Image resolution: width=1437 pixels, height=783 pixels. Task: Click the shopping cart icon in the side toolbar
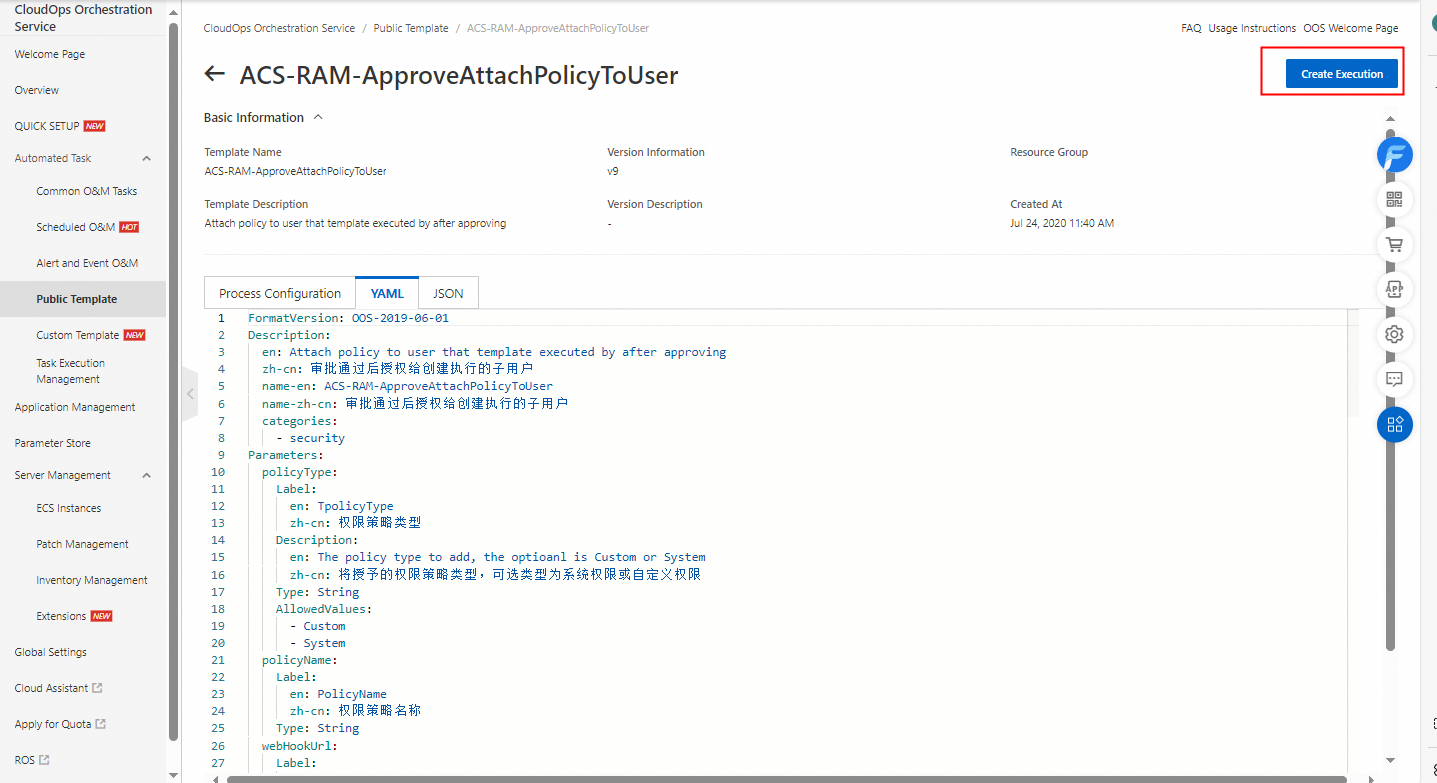1394,244
